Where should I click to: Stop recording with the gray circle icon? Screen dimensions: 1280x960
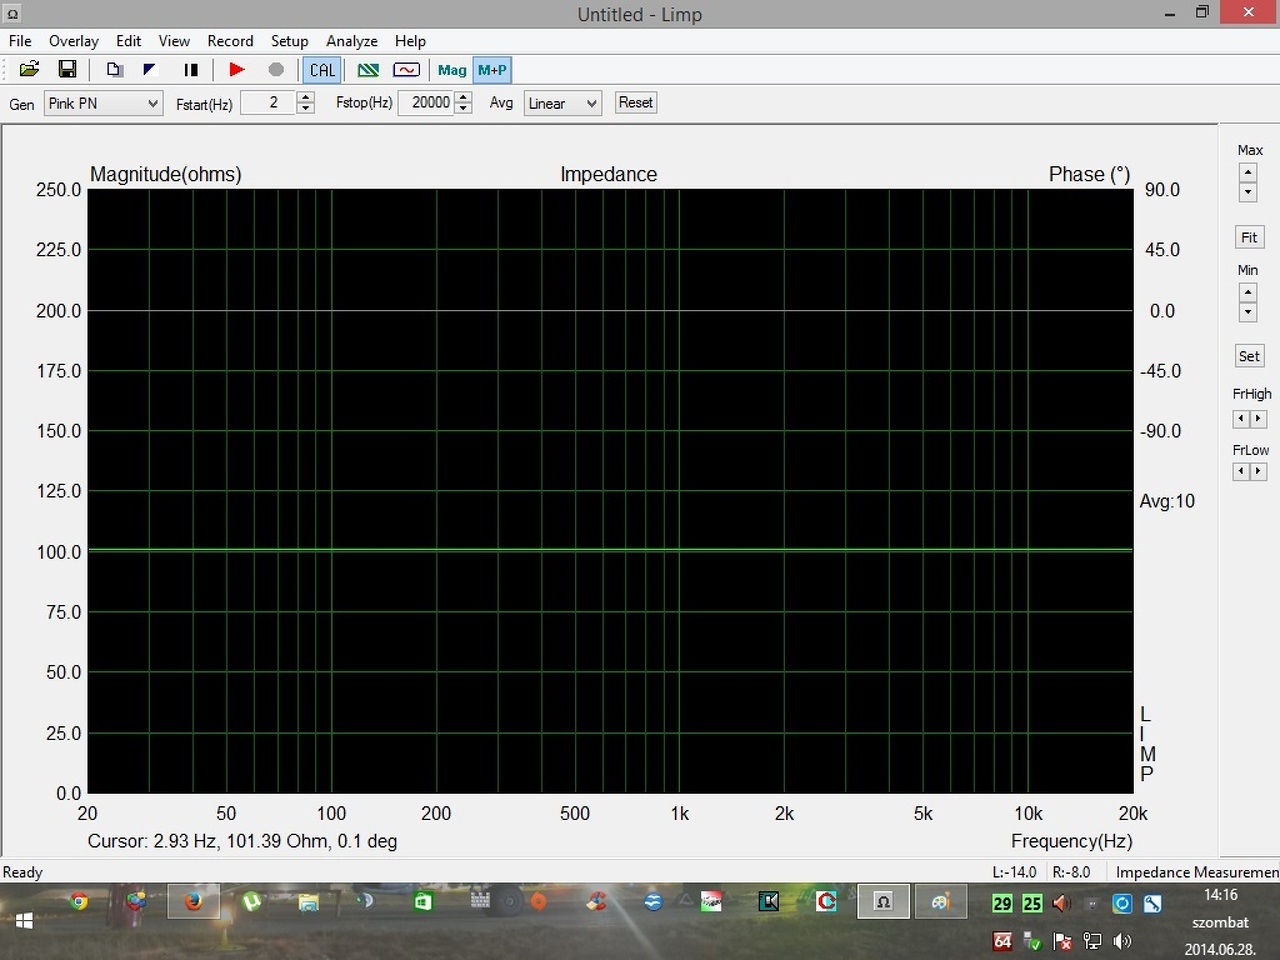click(276, 69)
